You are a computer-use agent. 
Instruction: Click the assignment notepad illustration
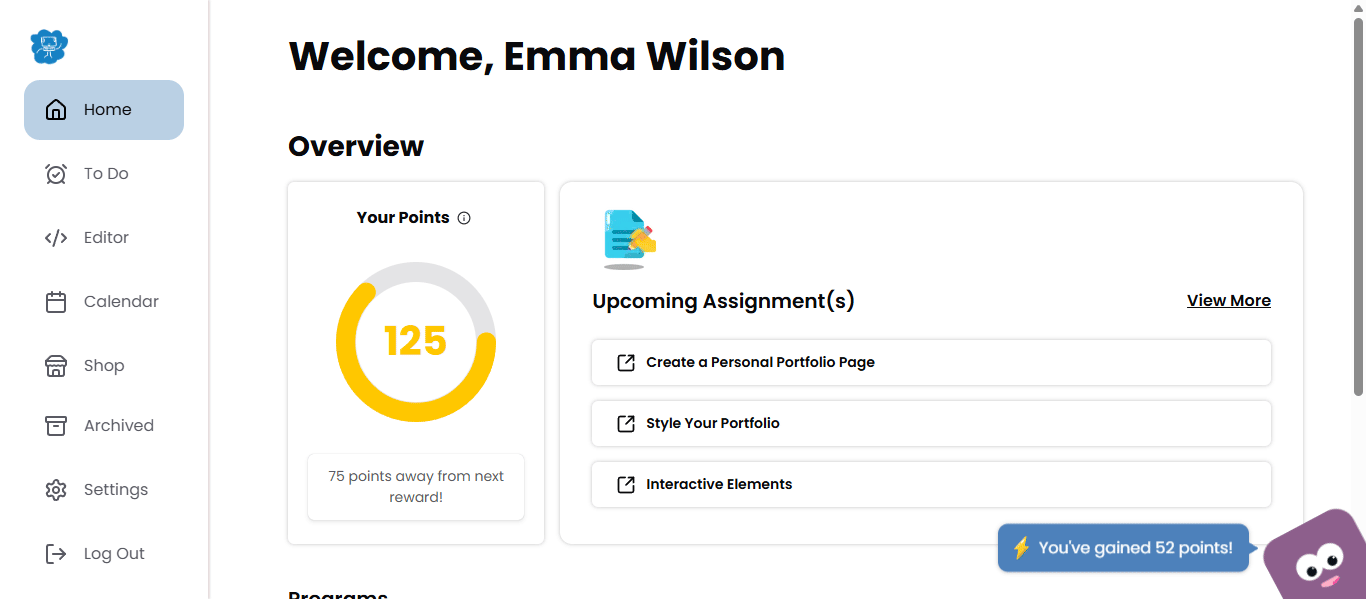tap(629, 239)
